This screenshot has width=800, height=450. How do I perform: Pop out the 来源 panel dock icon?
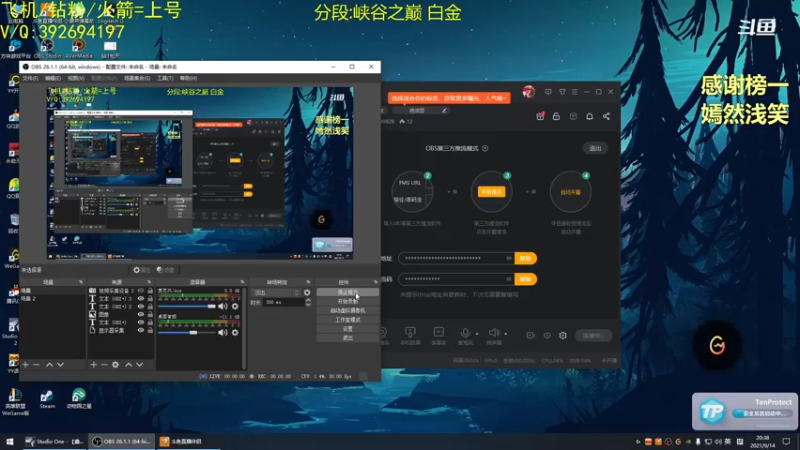pyautogui.click(x=149, y=282)
